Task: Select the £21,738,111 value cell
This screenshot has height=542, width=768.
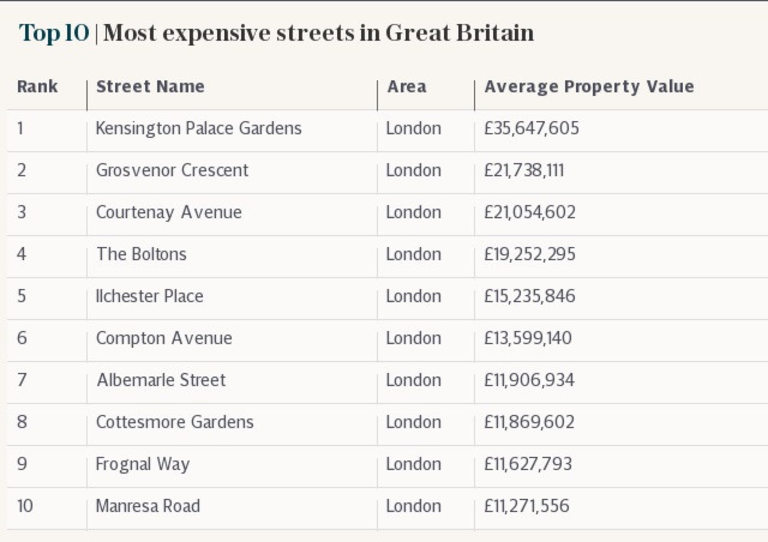Action: 523,171
